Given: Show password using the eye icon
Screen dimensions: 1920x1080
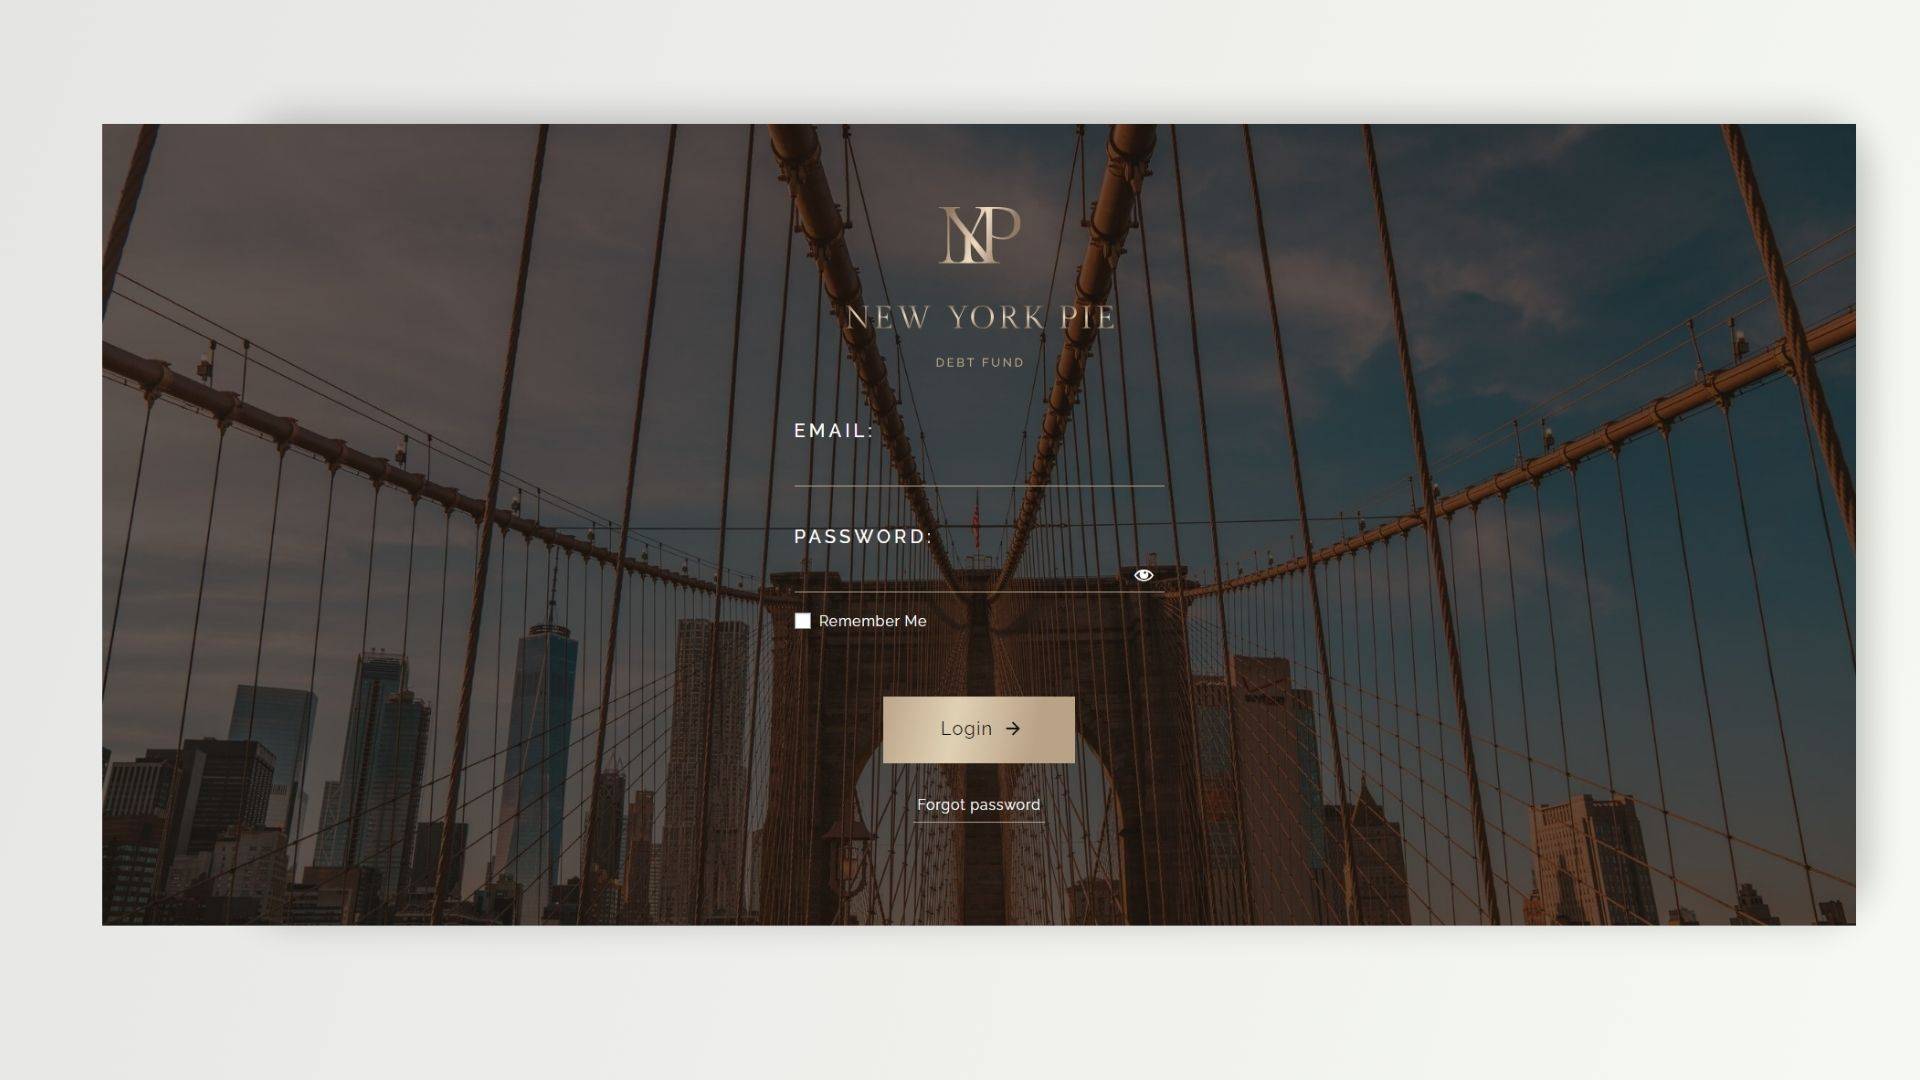Looking at the screenshot, I should pyautogui.click(x=1144, y=575).
